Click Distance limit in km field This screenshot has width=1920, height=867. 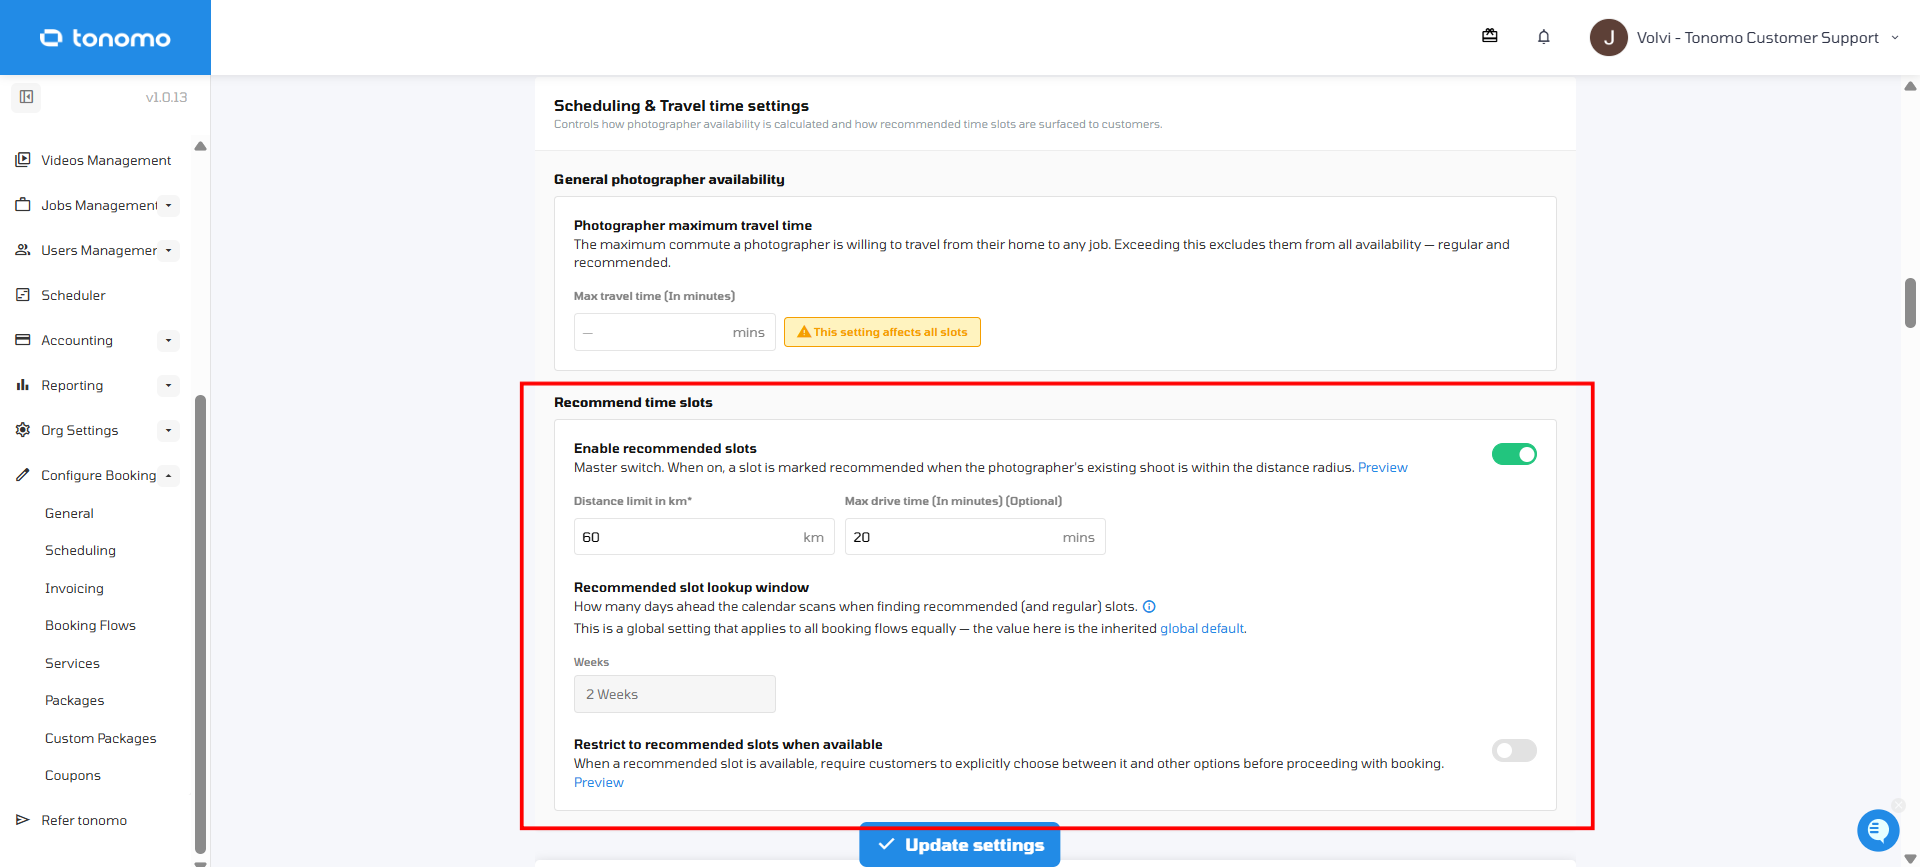(704, 537)
